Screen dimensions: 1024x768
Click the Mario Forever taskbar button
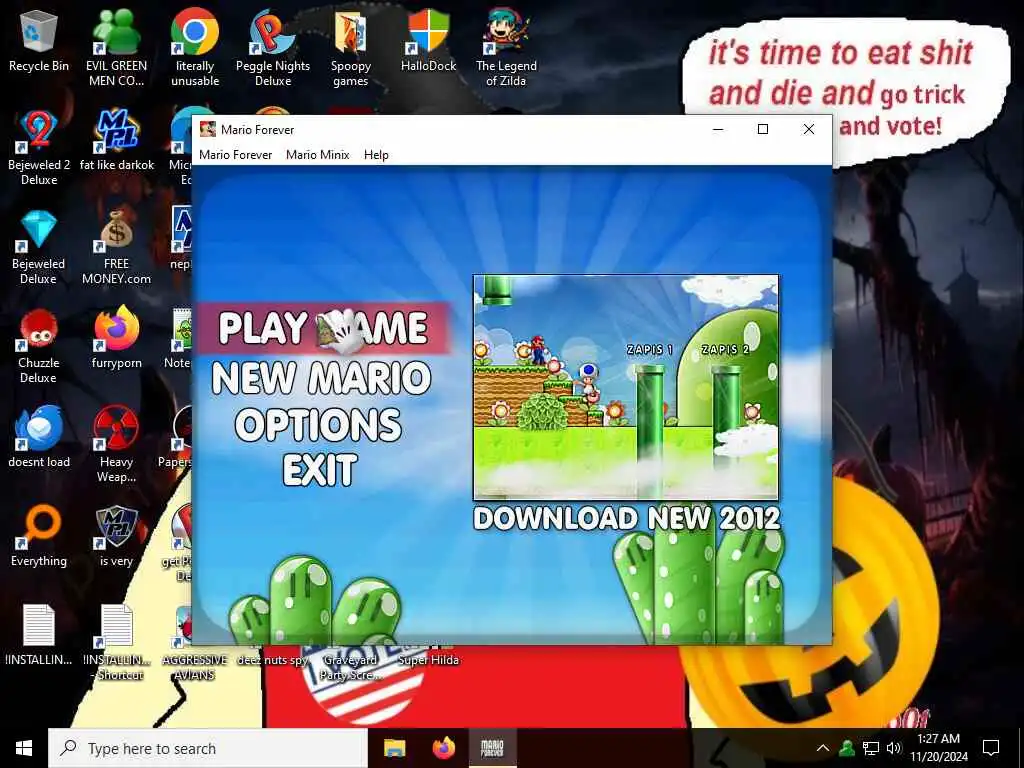492,748
